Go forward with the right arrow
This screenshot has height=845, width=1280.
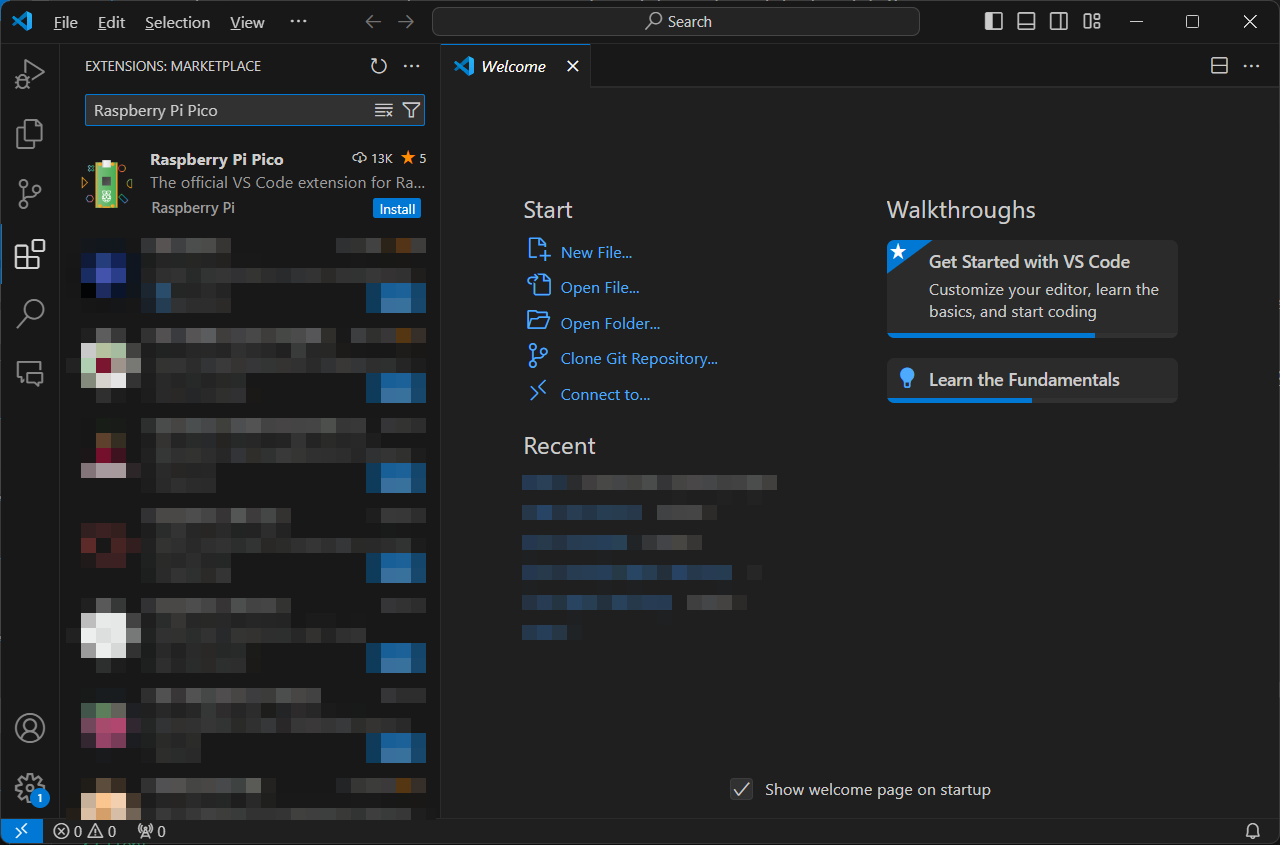point(405,22)
